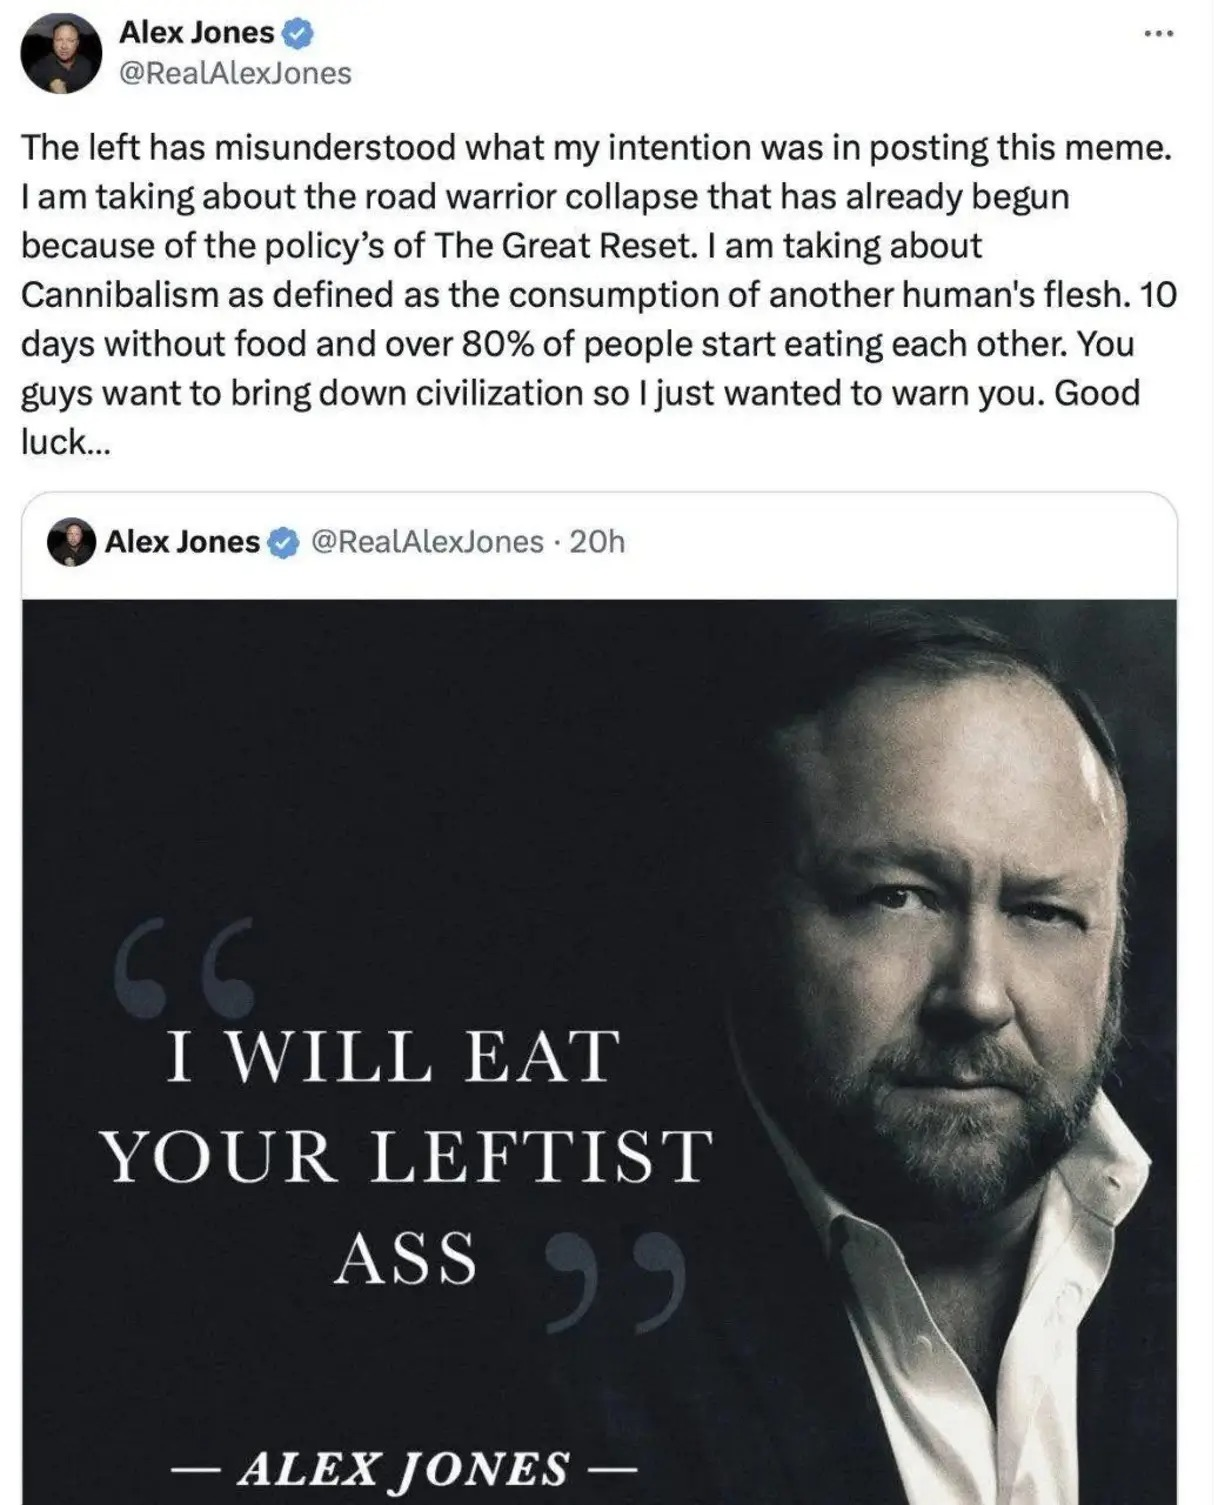Click the "I WILL EAT" line in the meme
The width and height of the screenshot is (1218, 1505).
coord(393,1057)
